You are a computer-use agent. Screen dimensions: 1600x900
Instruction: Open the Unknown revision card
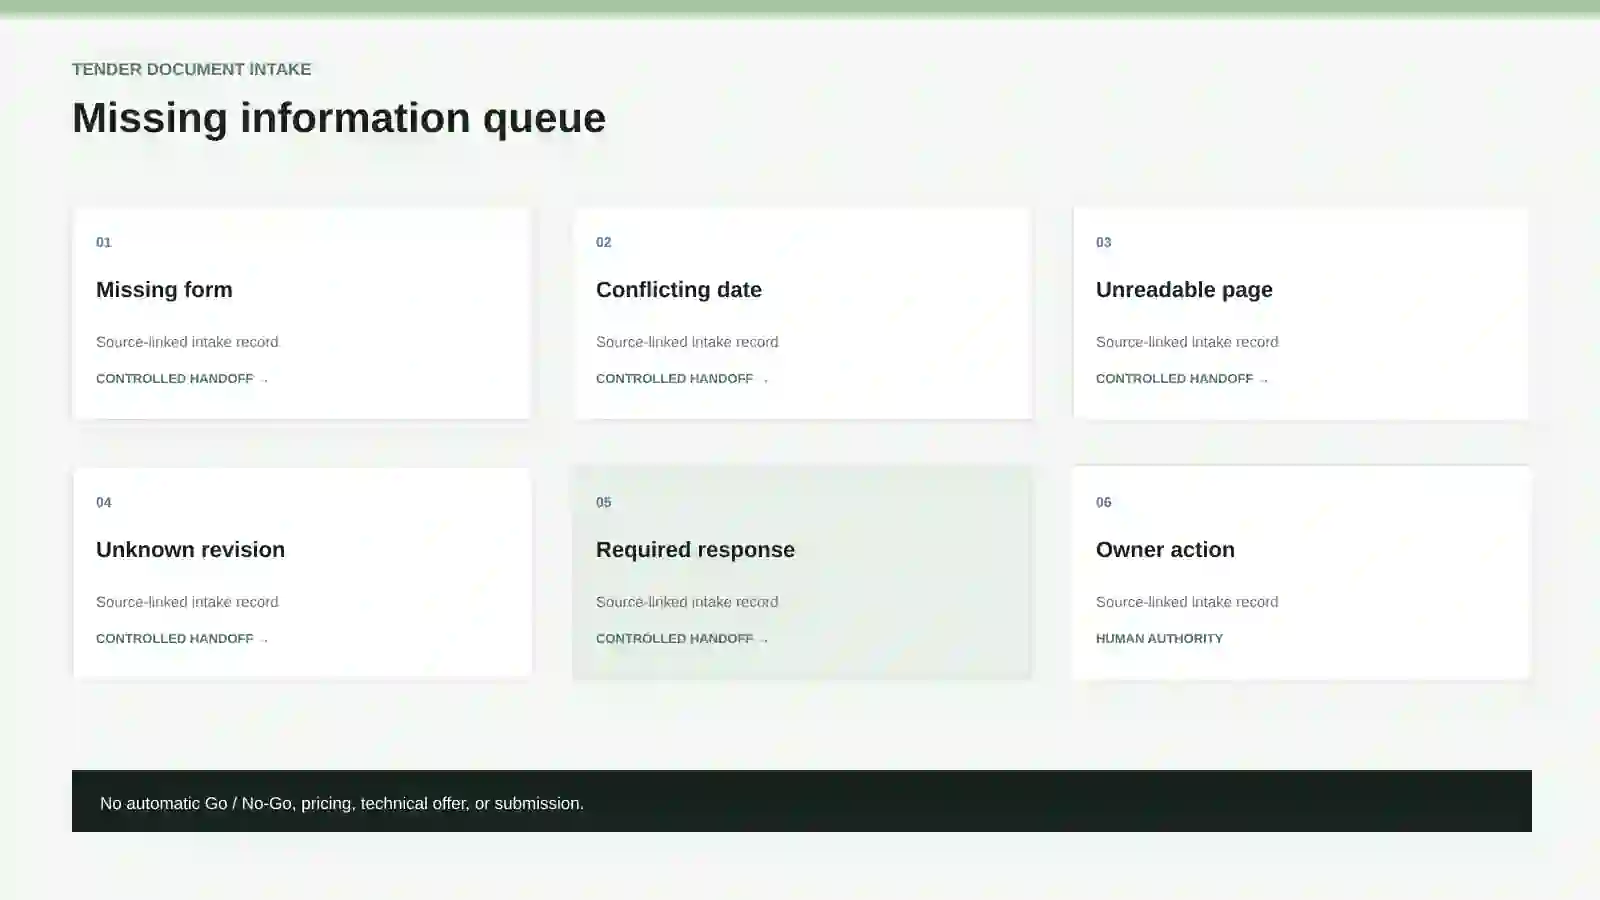click(301, 573)
